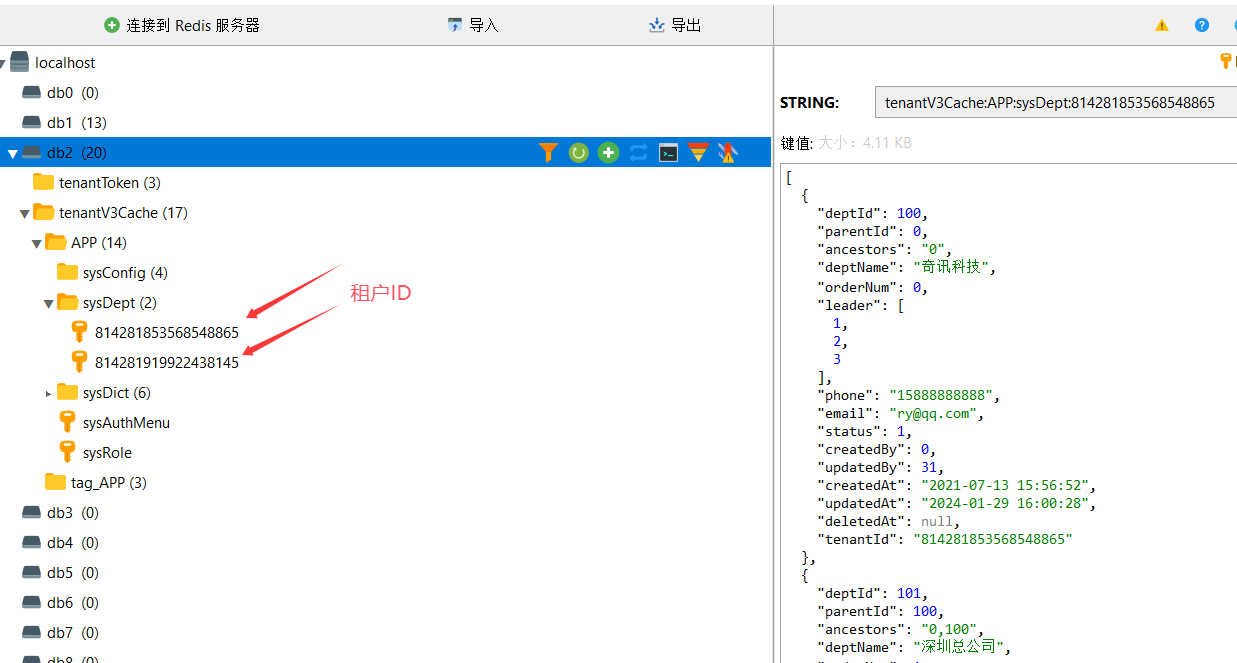Click 连接到 Redis 服务器 button
1237x663 pixels.
click(182, 25)
